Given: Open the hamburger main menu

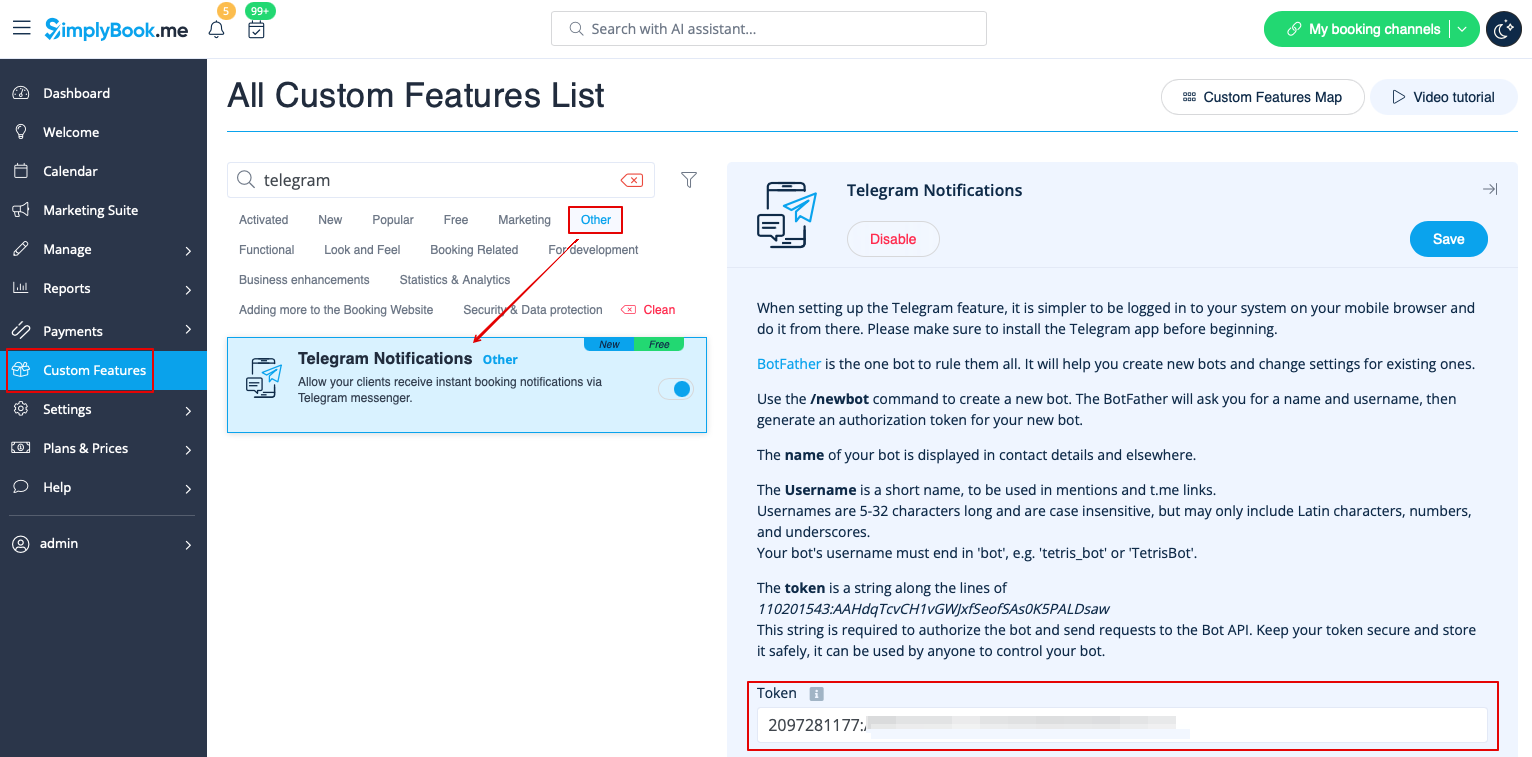Looking at the screenshot, I should coord(21,28).
